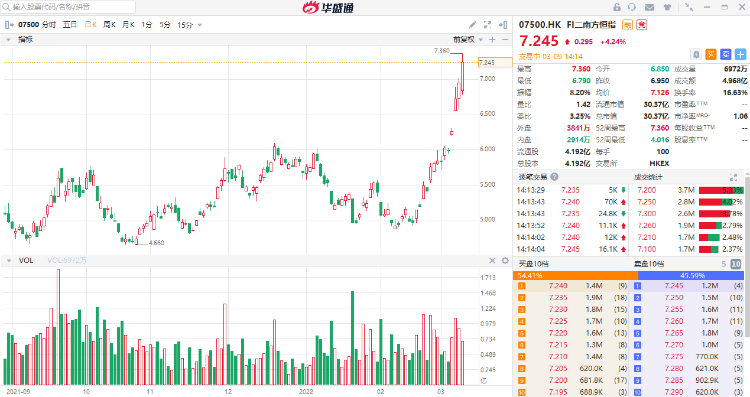Screen dimensions: 750x397
Task: Open the mail envelope icon
Action: click(x=649, y=7)
